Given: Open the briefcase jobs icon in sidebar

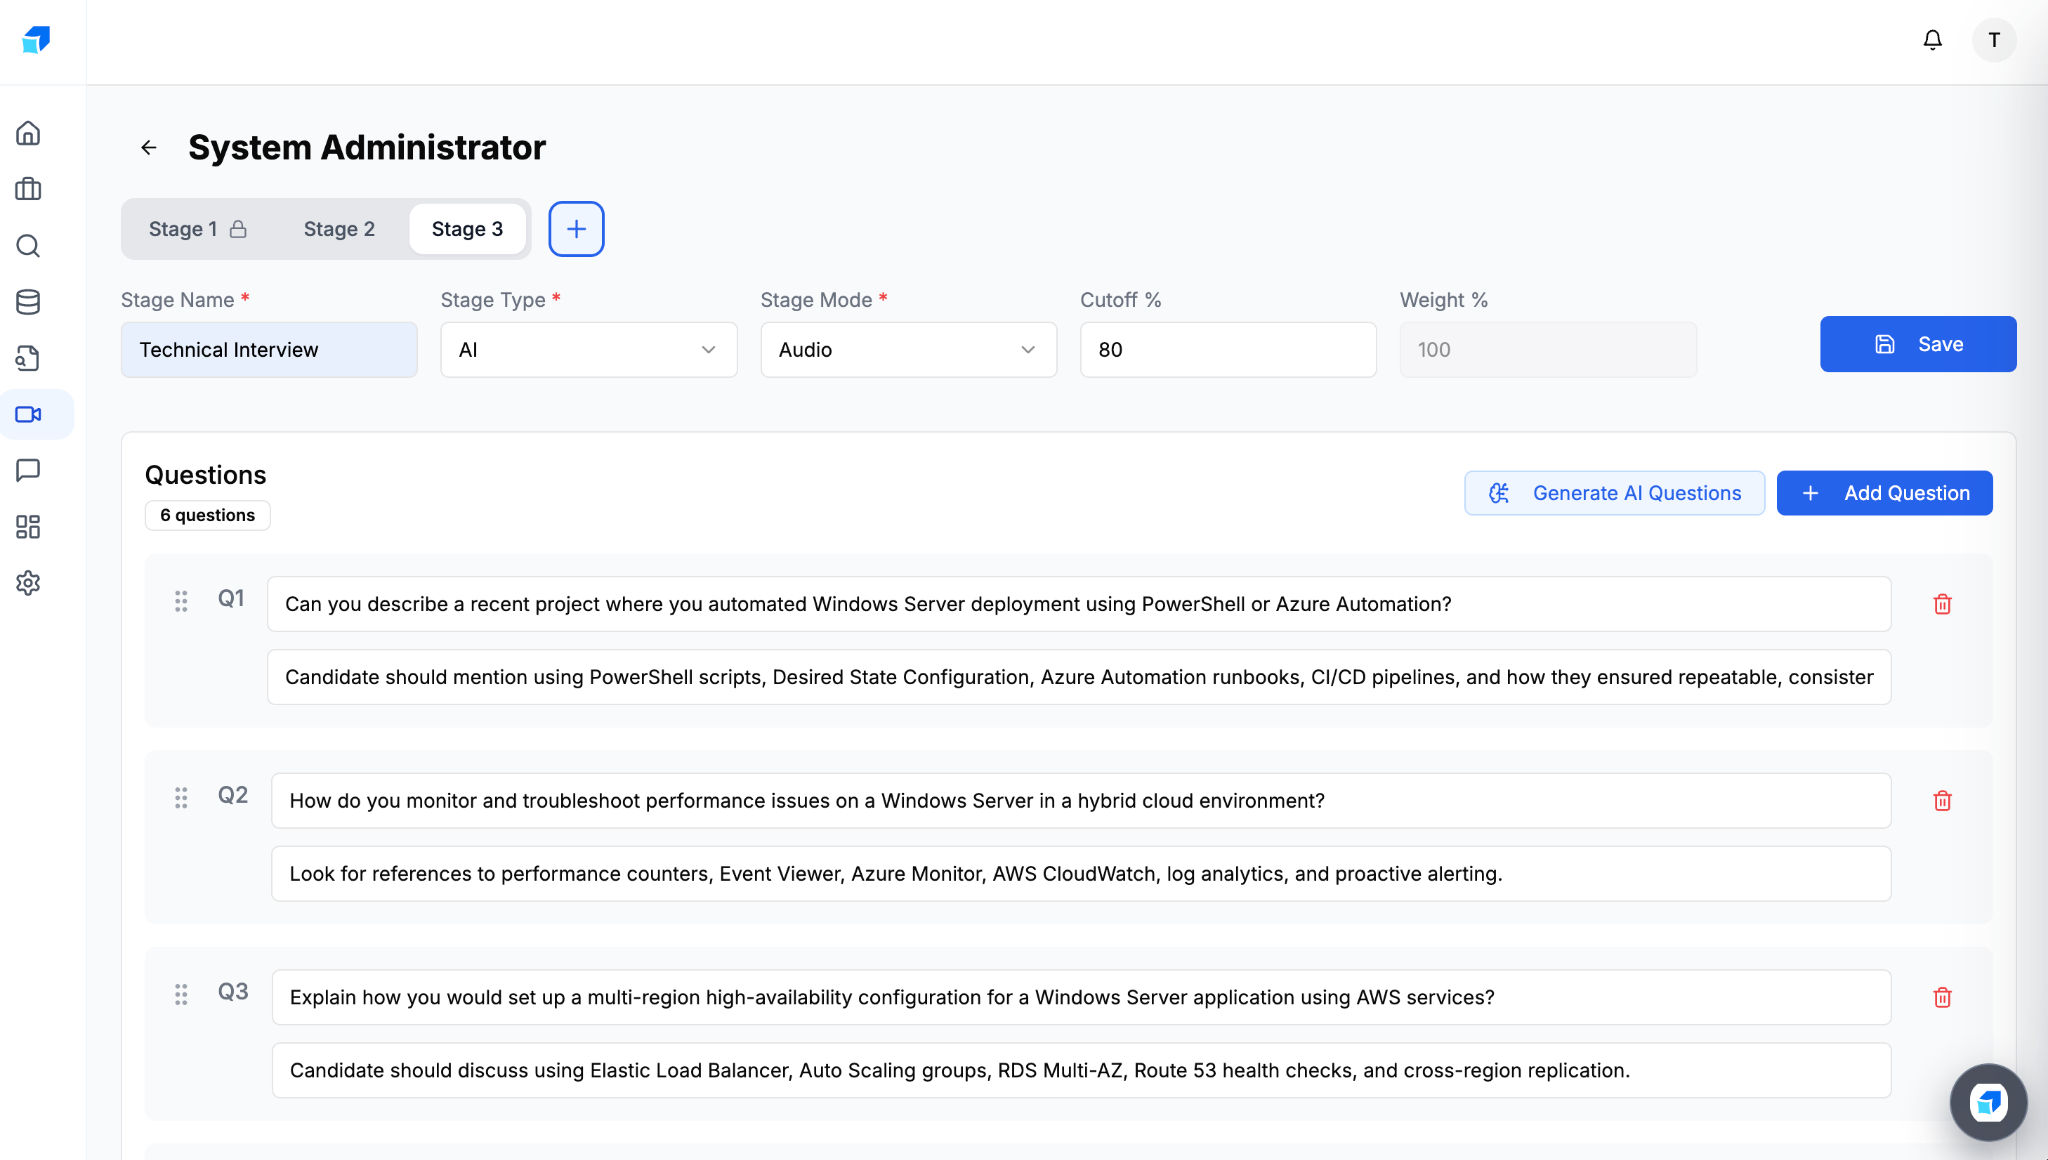Looking at the screenshot, I should tap(28, 189).
